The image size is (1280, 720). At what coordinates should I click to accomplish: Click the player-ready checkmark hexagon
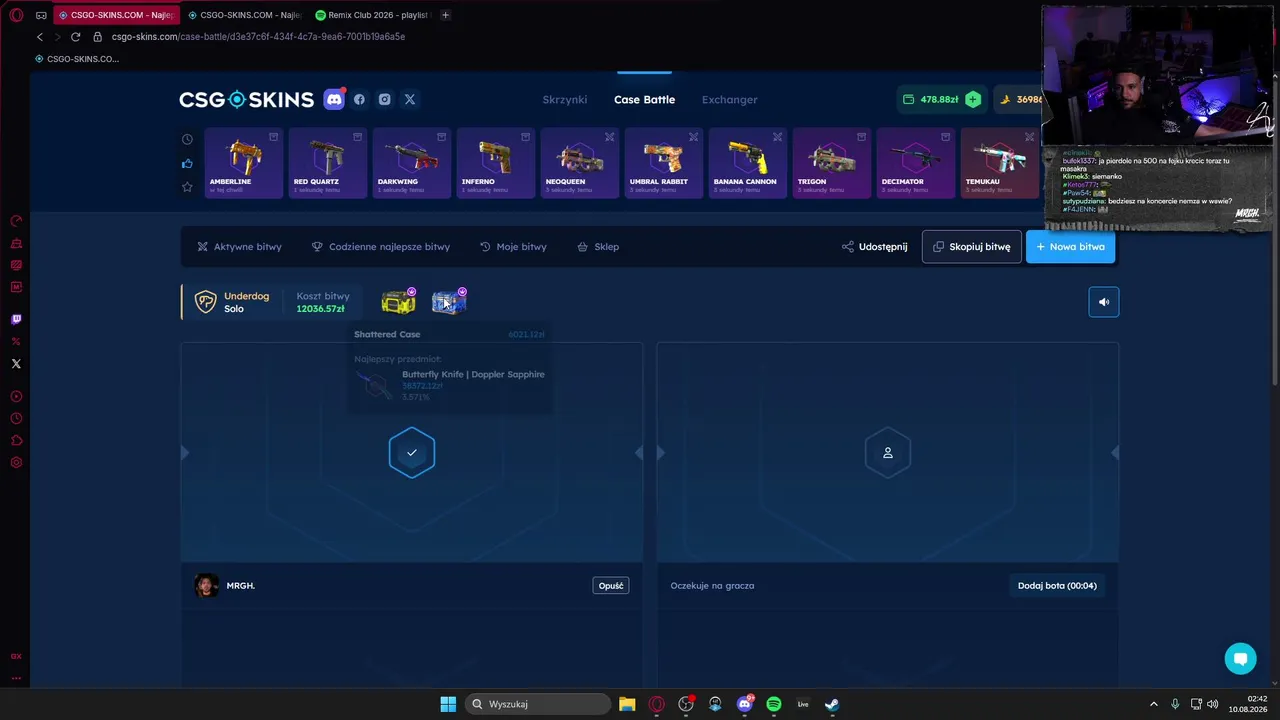[x=412, y=453]
